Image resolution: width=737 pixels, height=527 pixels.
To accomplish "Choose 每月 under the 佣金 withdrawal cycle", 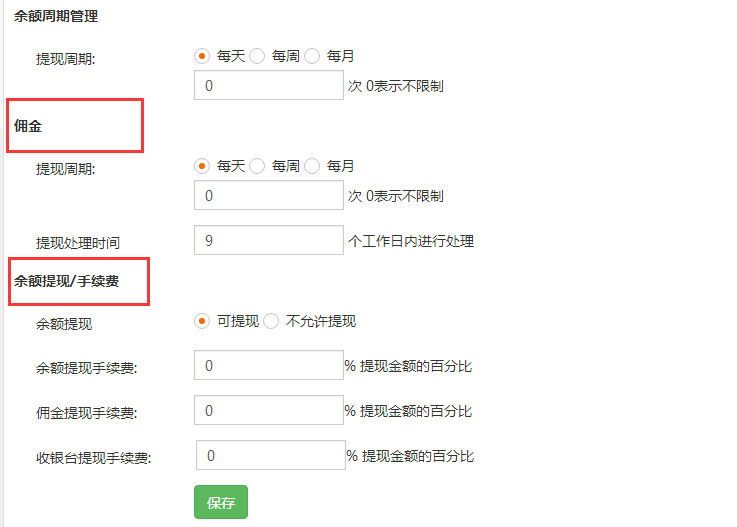I will 312,166.
